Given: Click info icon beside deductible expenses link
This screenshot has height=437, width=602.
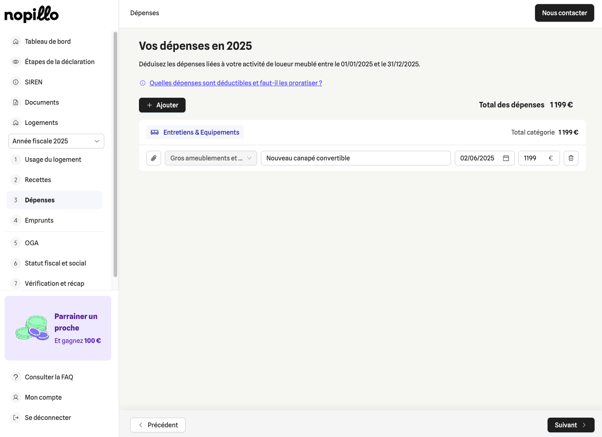Looking at the screenshot, I should click(143, 83).
